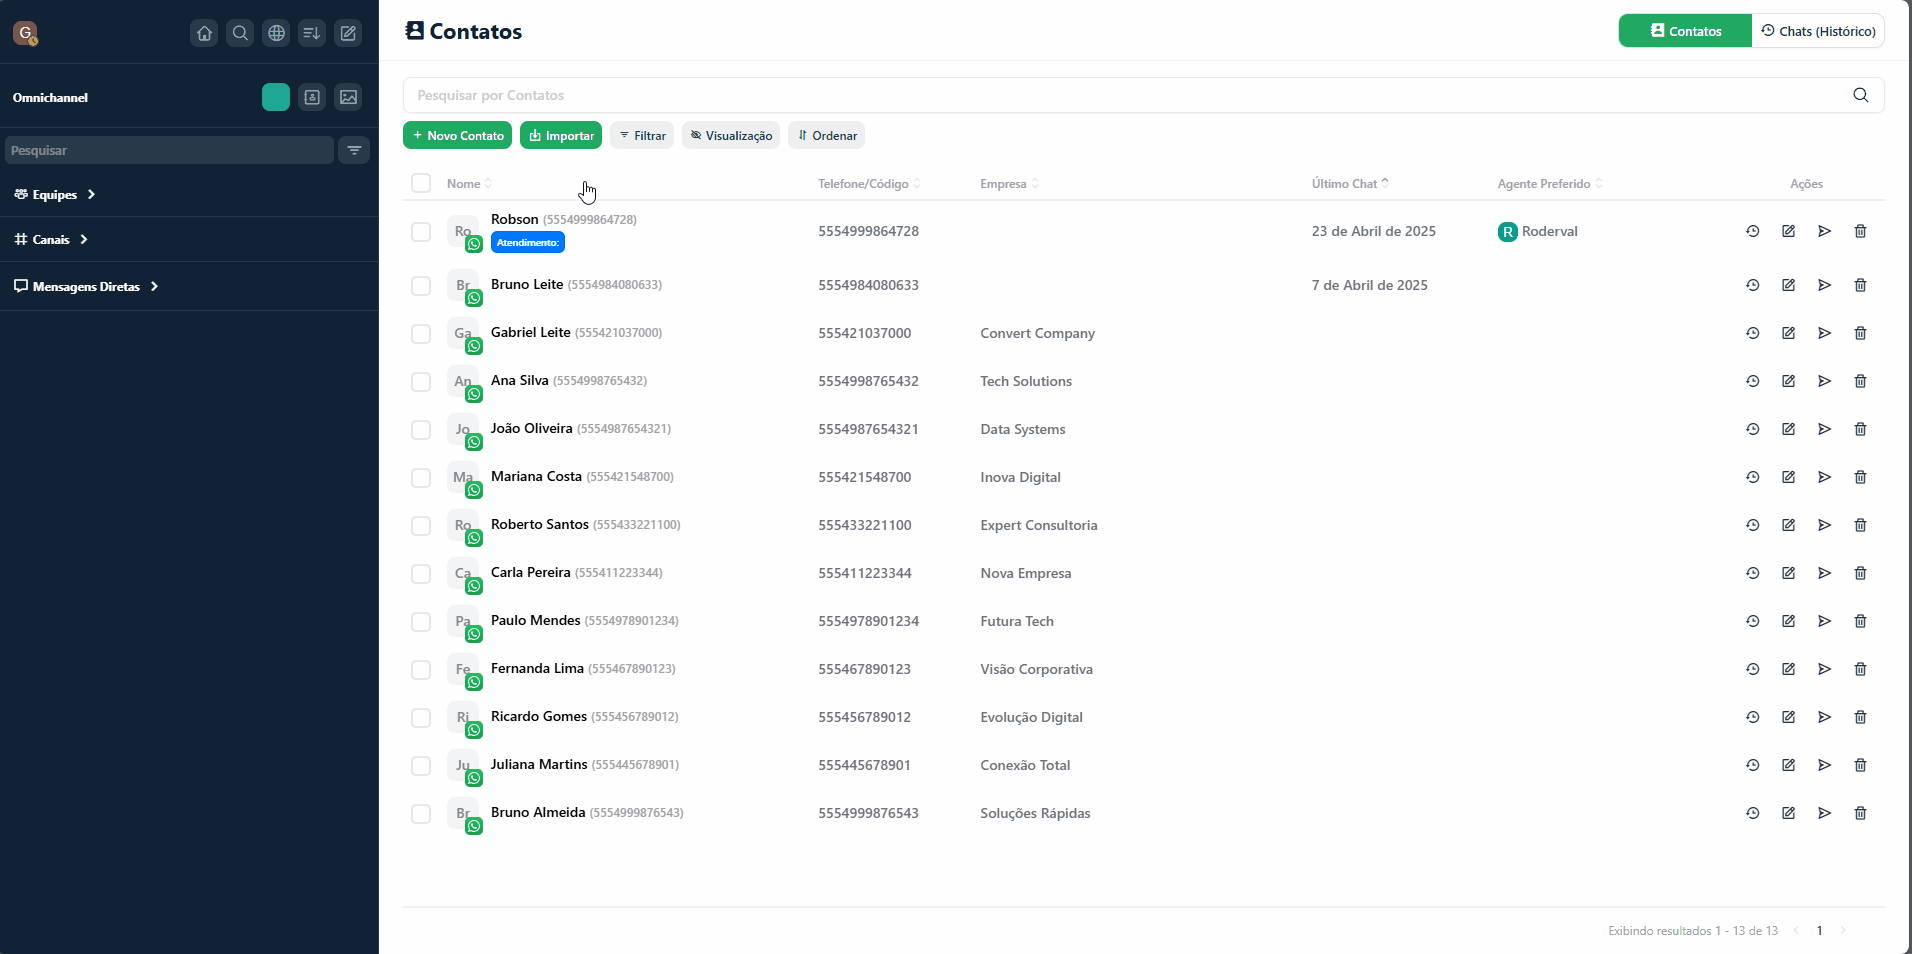
Task: Edit contact Mariana Costa
Action: pyautogui.click(x=1788, y=477)
